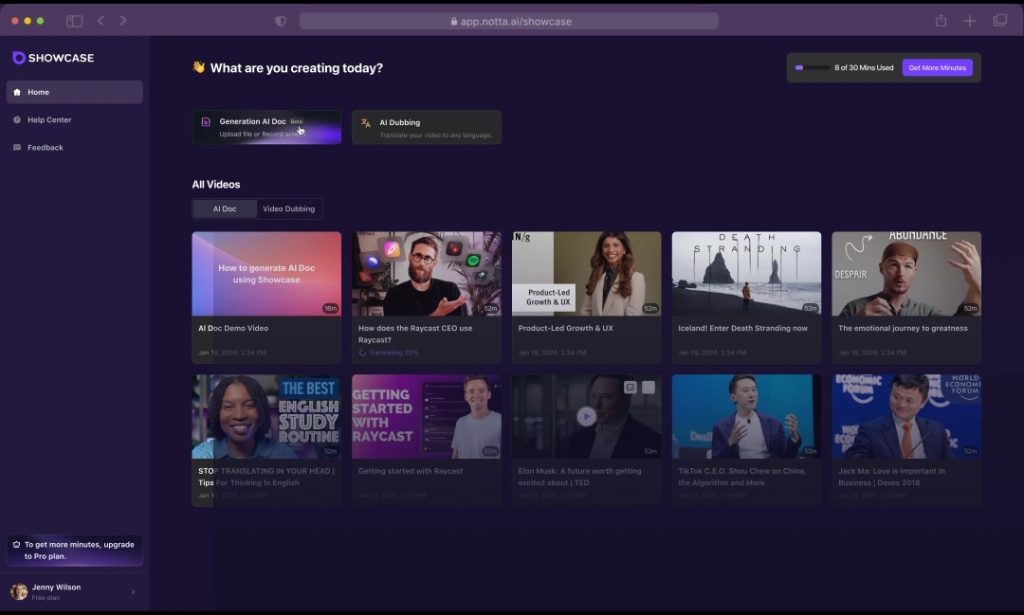Expand the Jenny Wilson account menu
Screen dimensions: 1024x615
click(x=134, y=592)
